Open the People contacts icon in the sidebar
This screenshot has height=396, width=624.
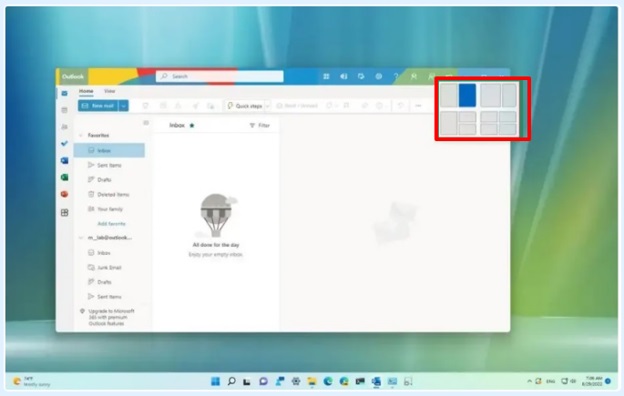pyautogui.click(x=64, y=127)
